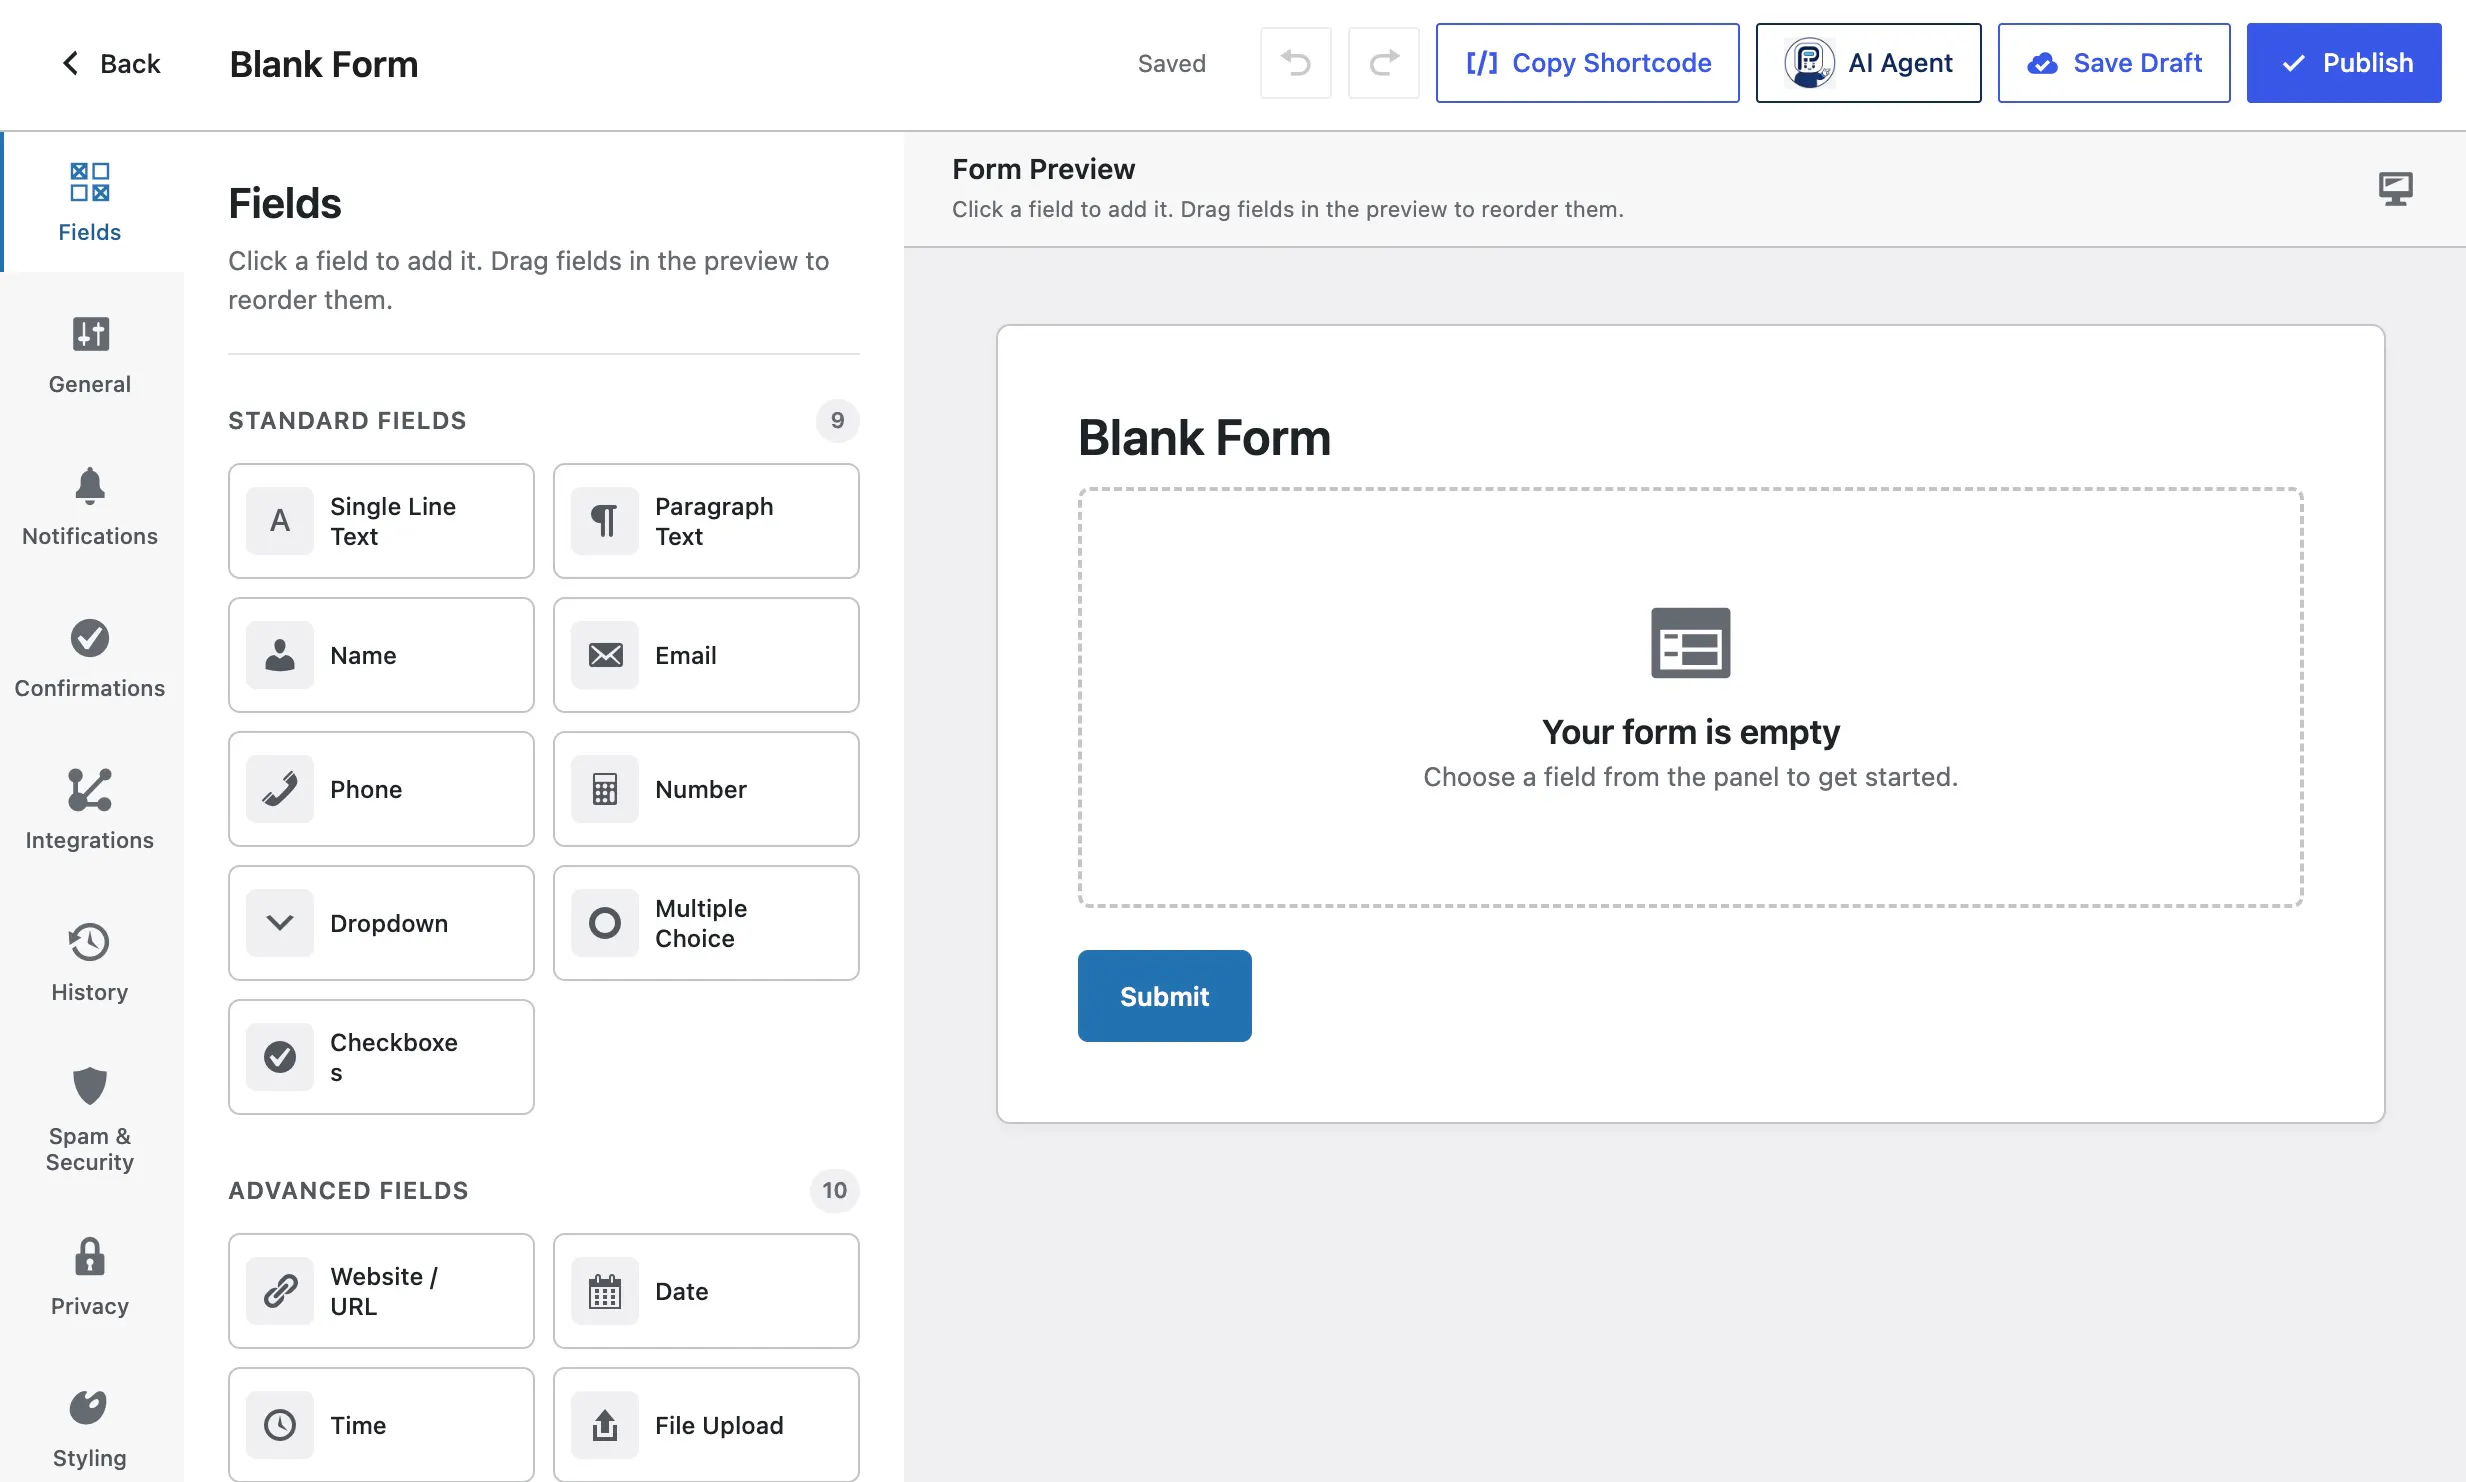2466x1482 pixels.
Task: Toggle the desktop preview device icon
Action: [x=2395, y=188]
